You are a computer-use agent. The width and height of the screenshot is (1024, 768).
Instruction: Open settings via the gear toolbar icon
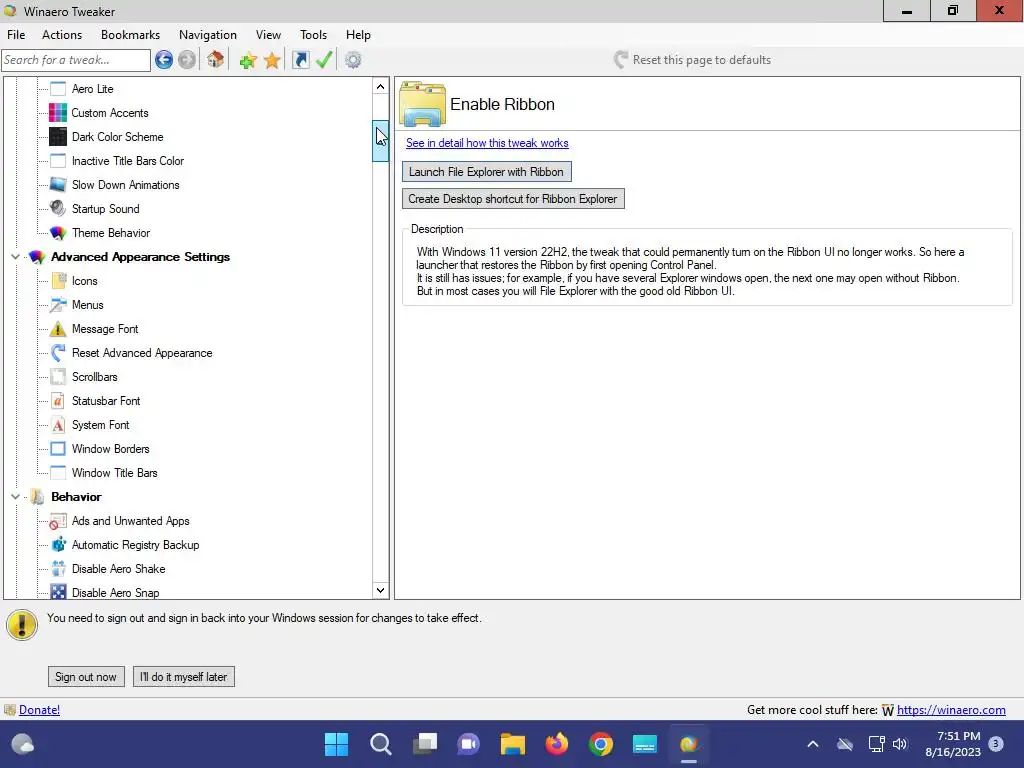353,60
